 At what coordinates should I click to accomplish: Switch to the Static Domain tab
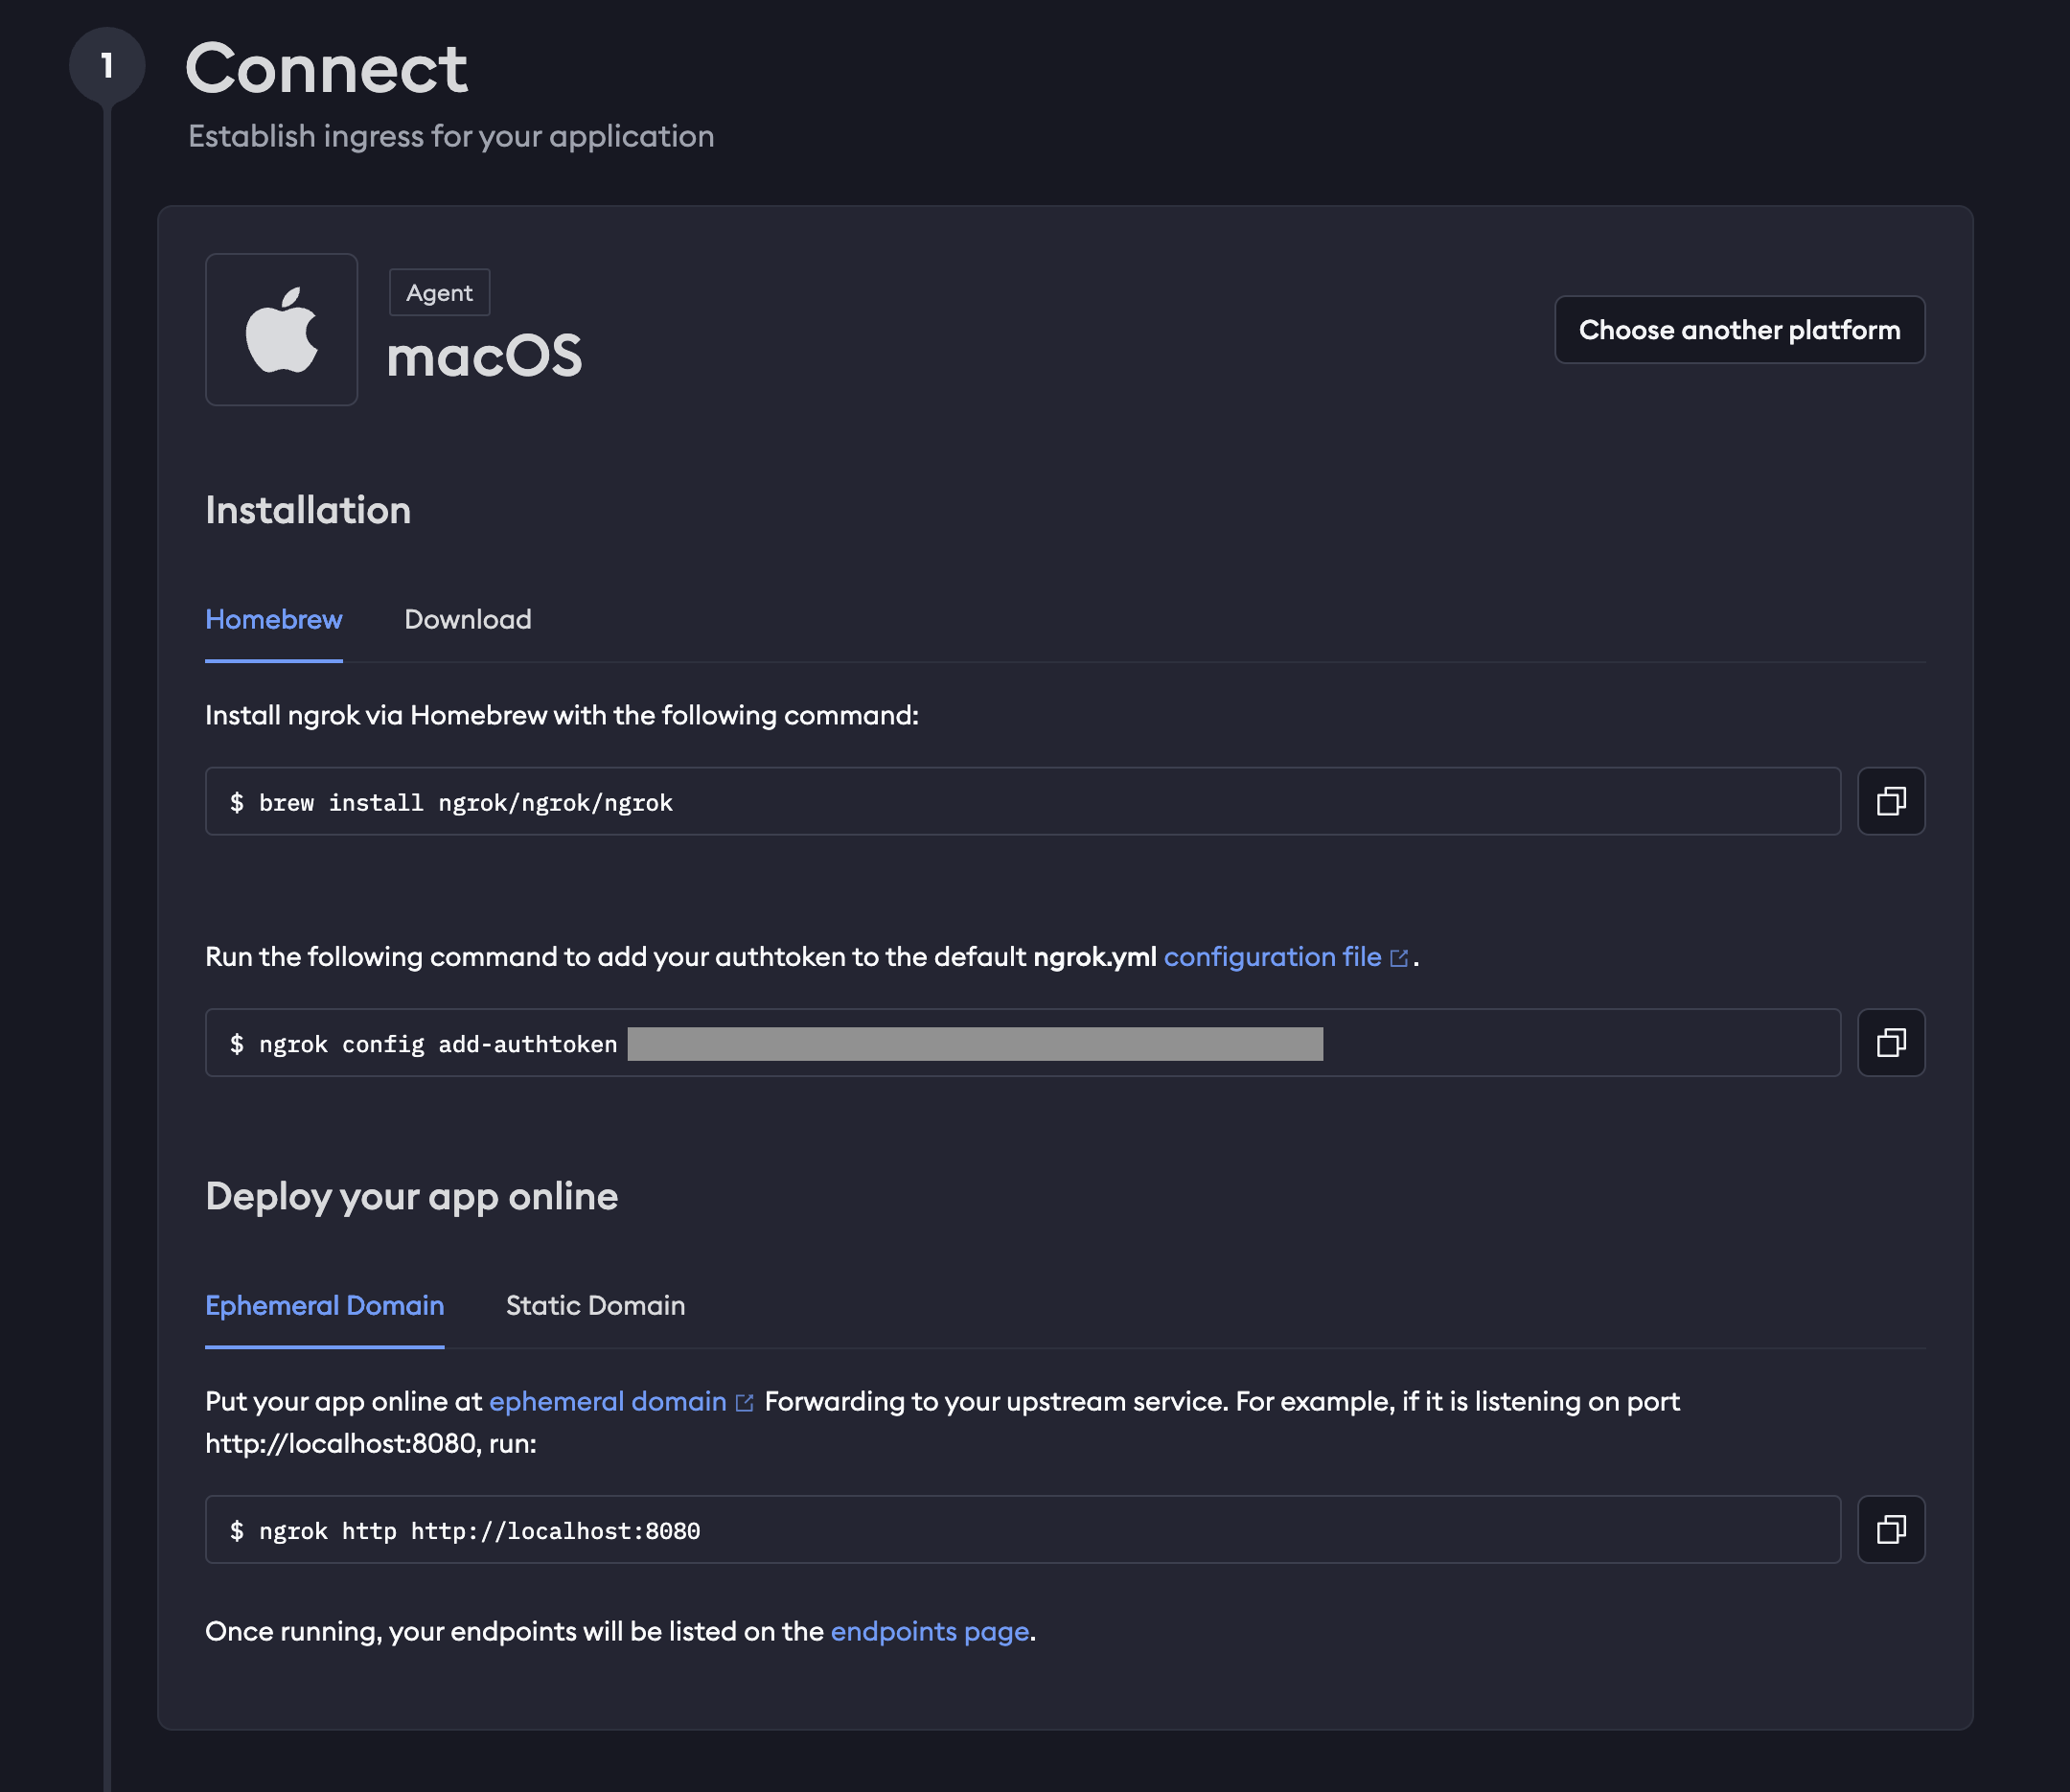coord(595,1305)
